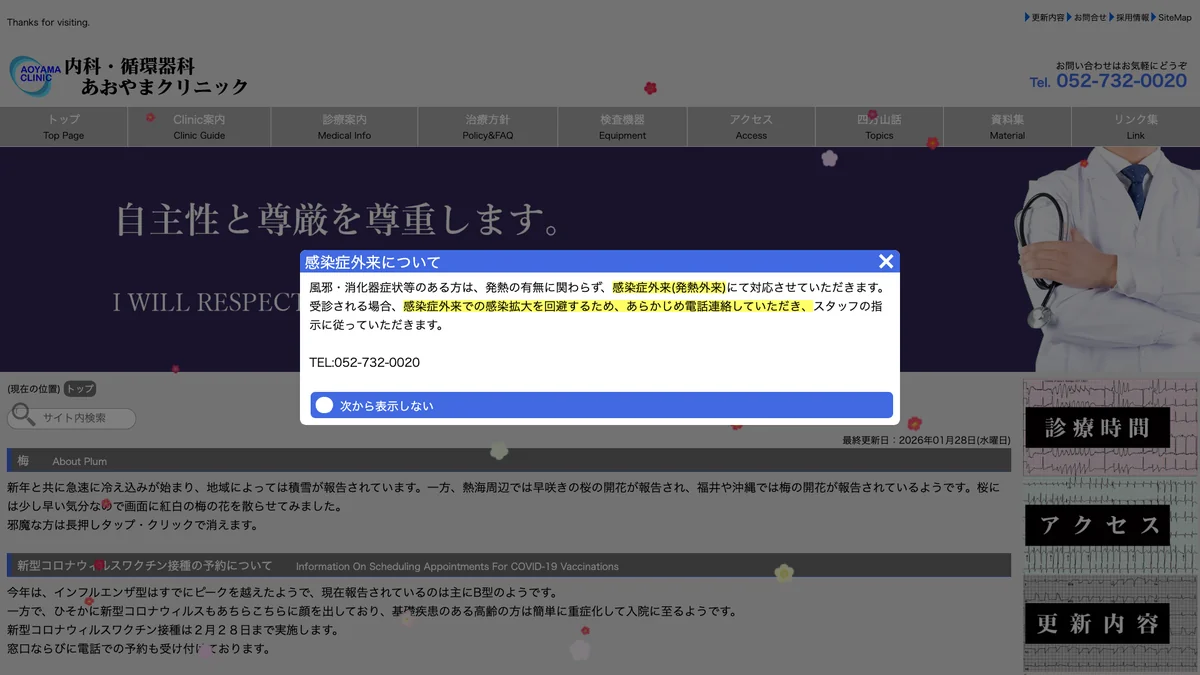Close the 感染症外来について popup

coord(885,261)
